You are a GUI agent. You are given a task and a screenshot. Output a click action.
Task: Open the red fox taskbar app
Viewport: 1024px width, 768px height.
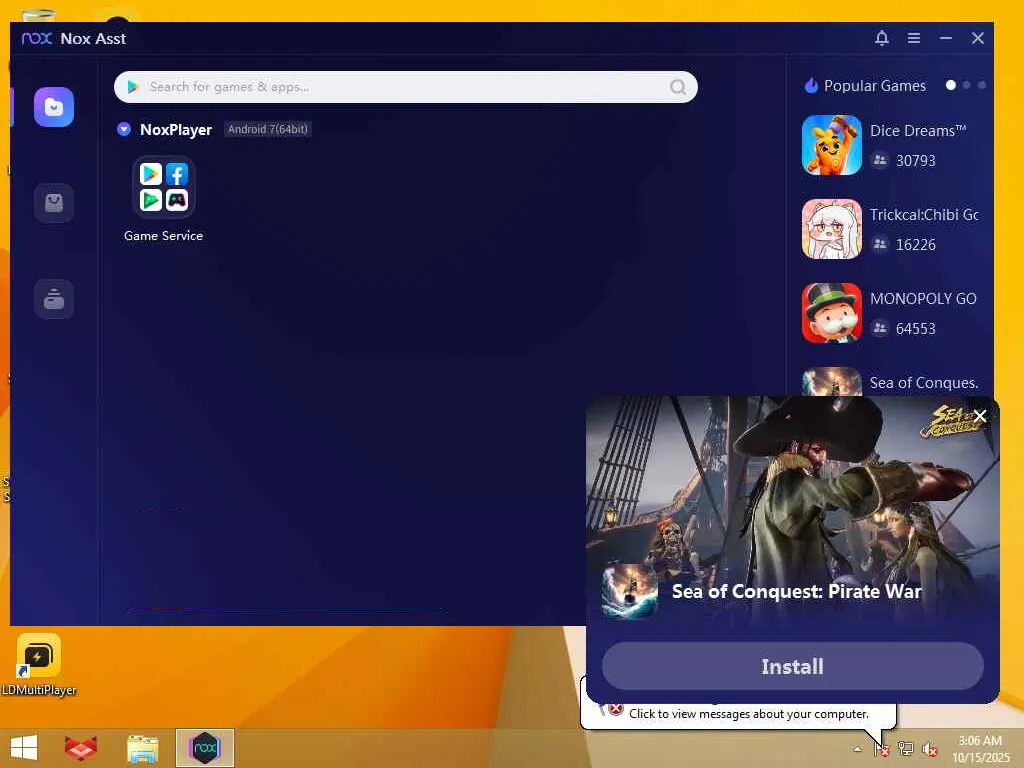(81, 748)
